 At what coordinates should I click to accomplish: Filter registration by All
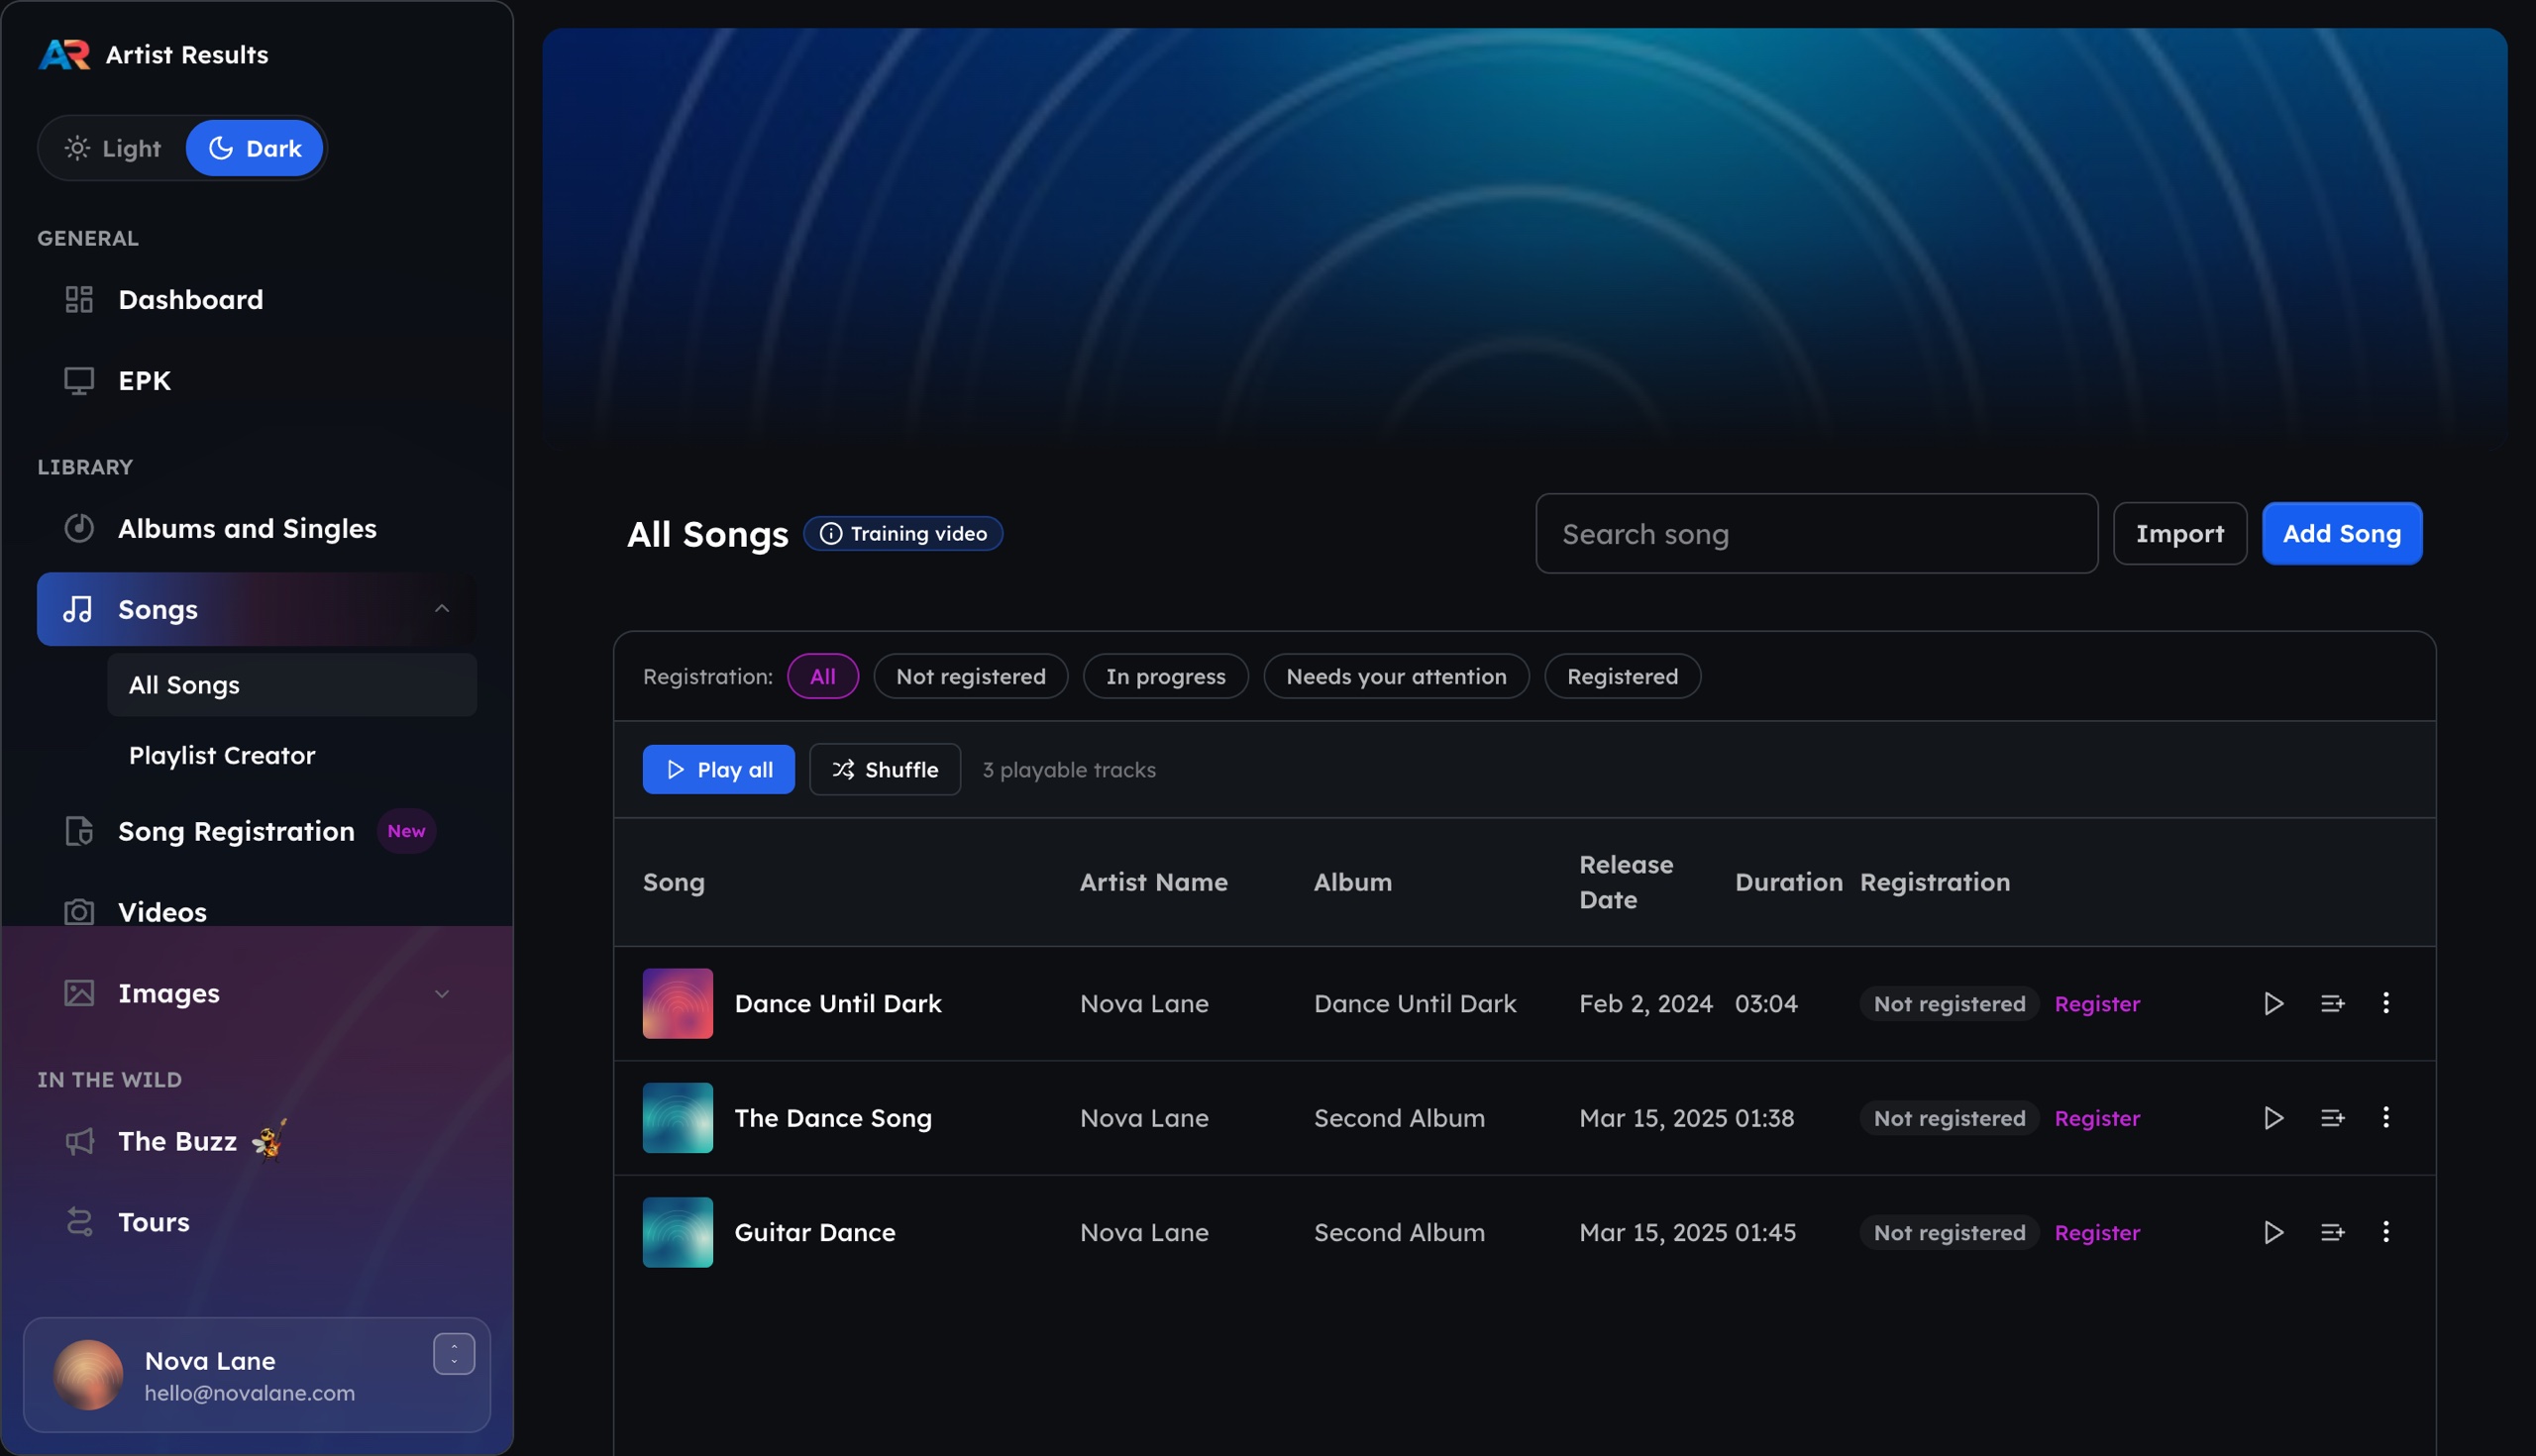822,676
